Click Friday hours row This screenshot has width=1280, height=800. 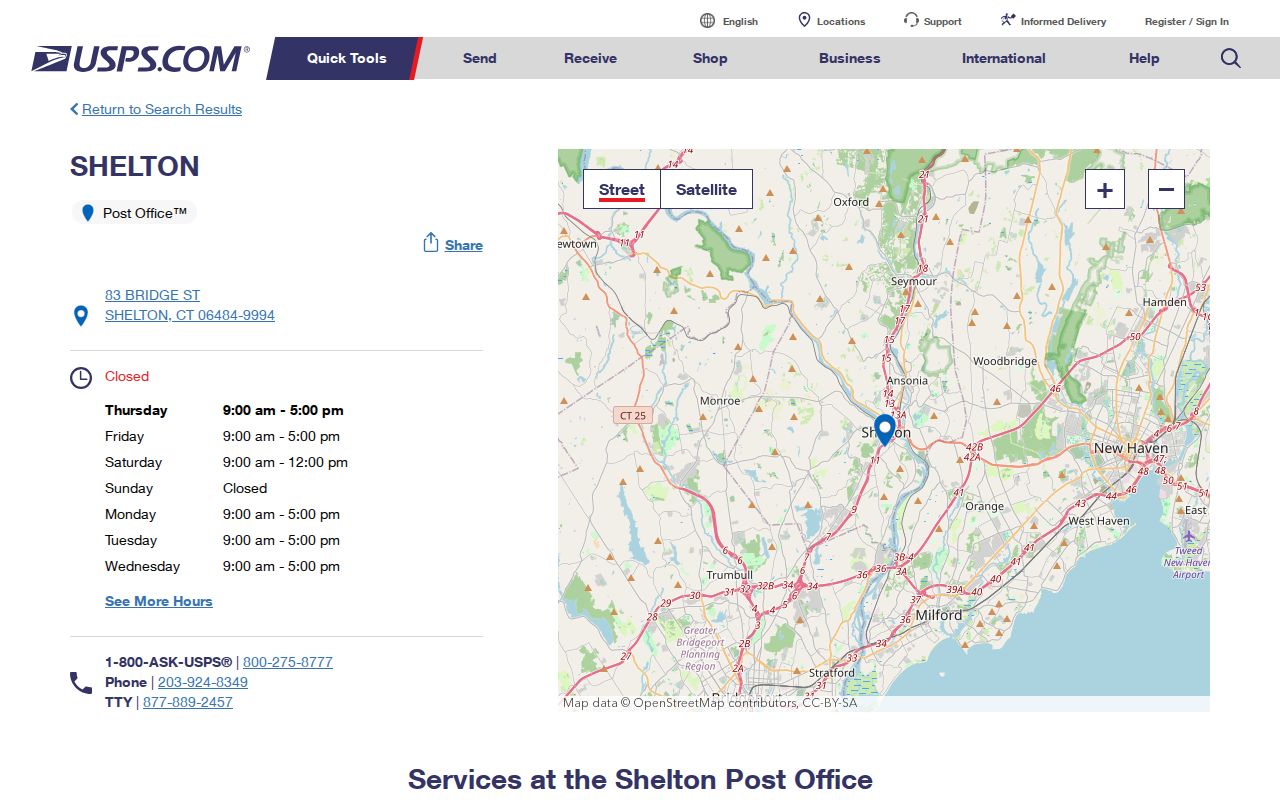[222, 436]
